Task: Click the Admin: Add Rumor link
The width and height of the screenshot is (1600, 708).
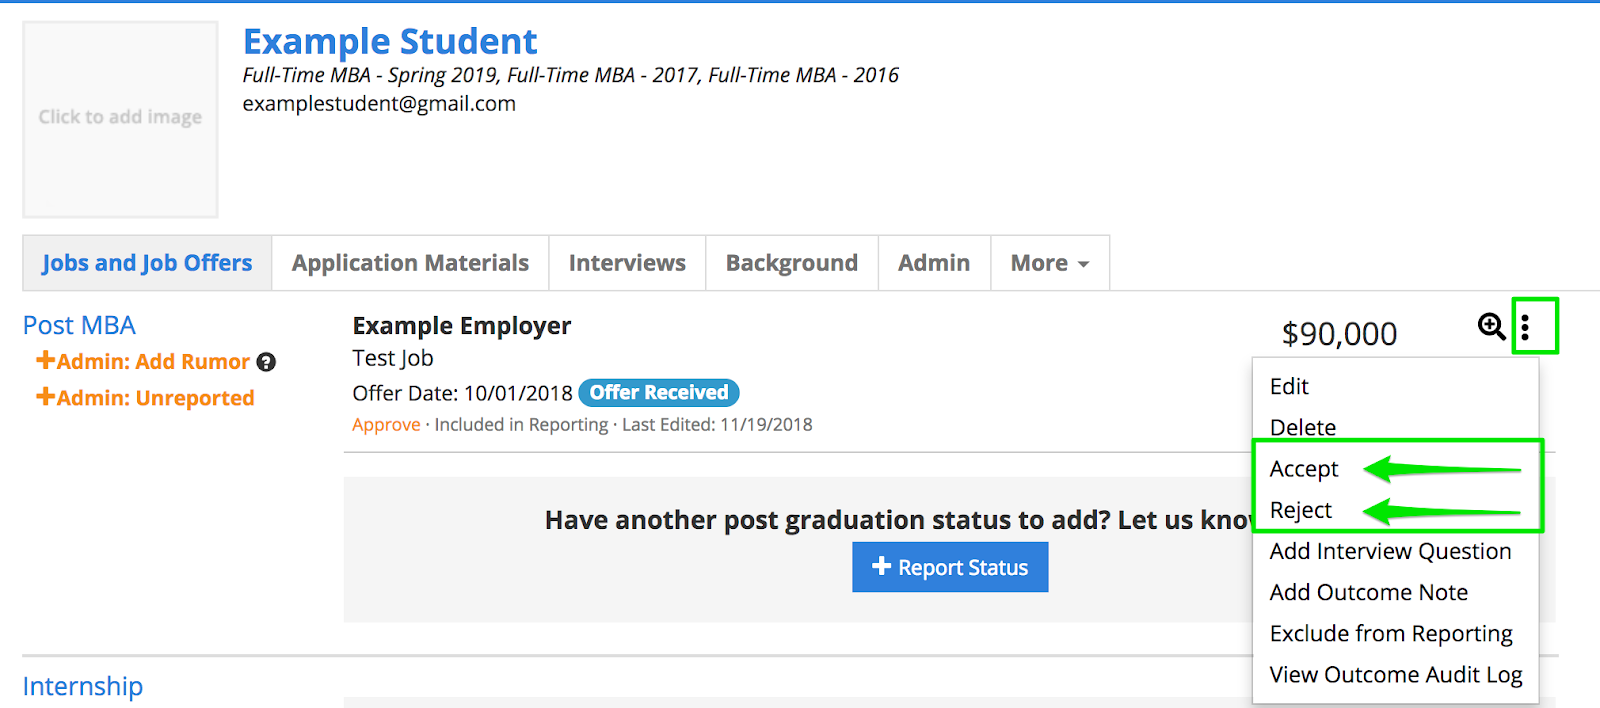Action: coord(143,362)
